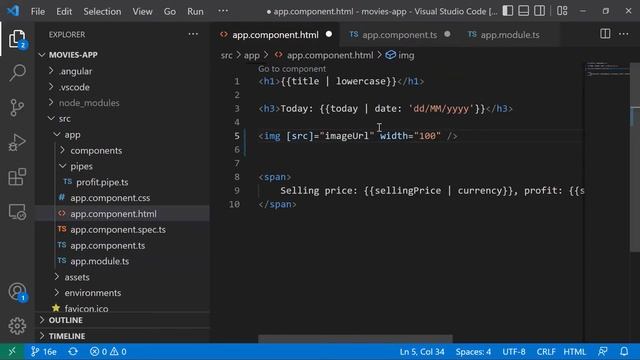This screenshot has height=360, width=640.
Task: Open the Accounts icon in activity bar
Action: [17, 292]
